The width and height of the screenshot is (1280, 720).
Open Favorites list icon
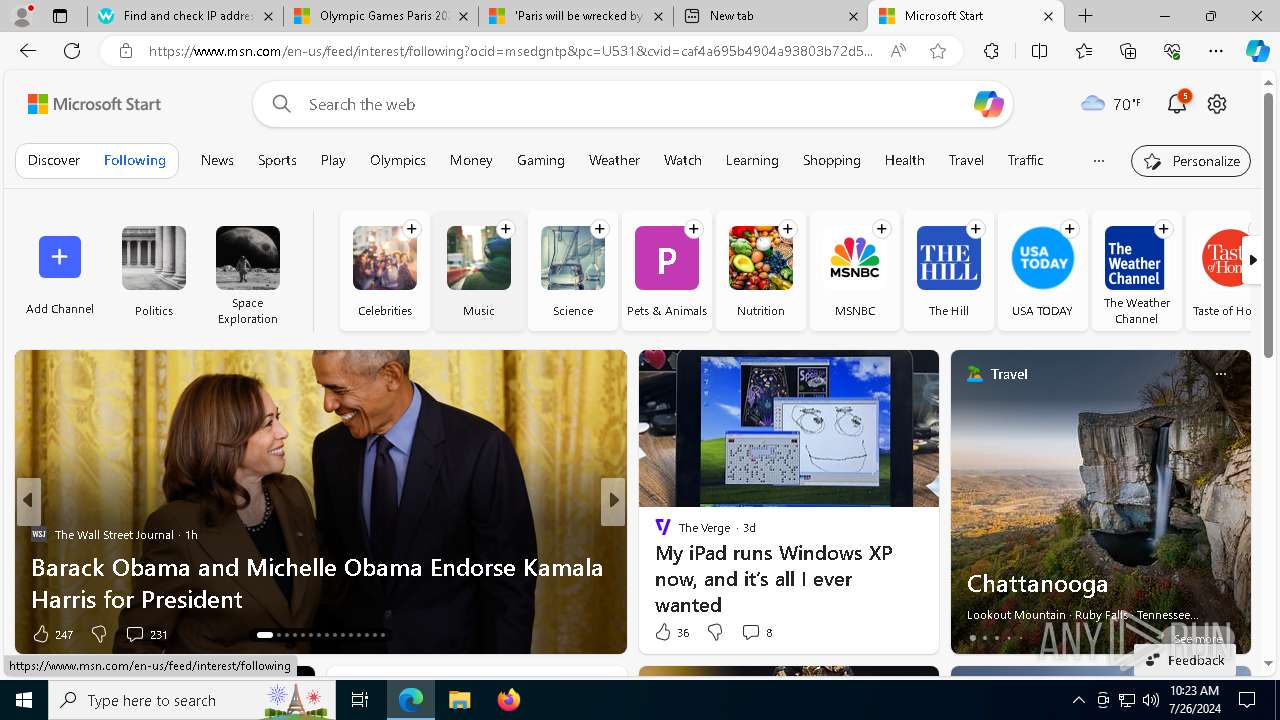1084,51
